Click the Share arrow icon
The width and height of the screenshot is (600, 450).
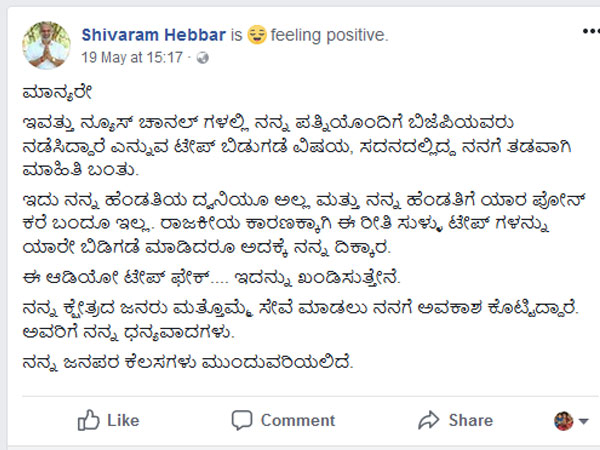[x=429, y=420]
